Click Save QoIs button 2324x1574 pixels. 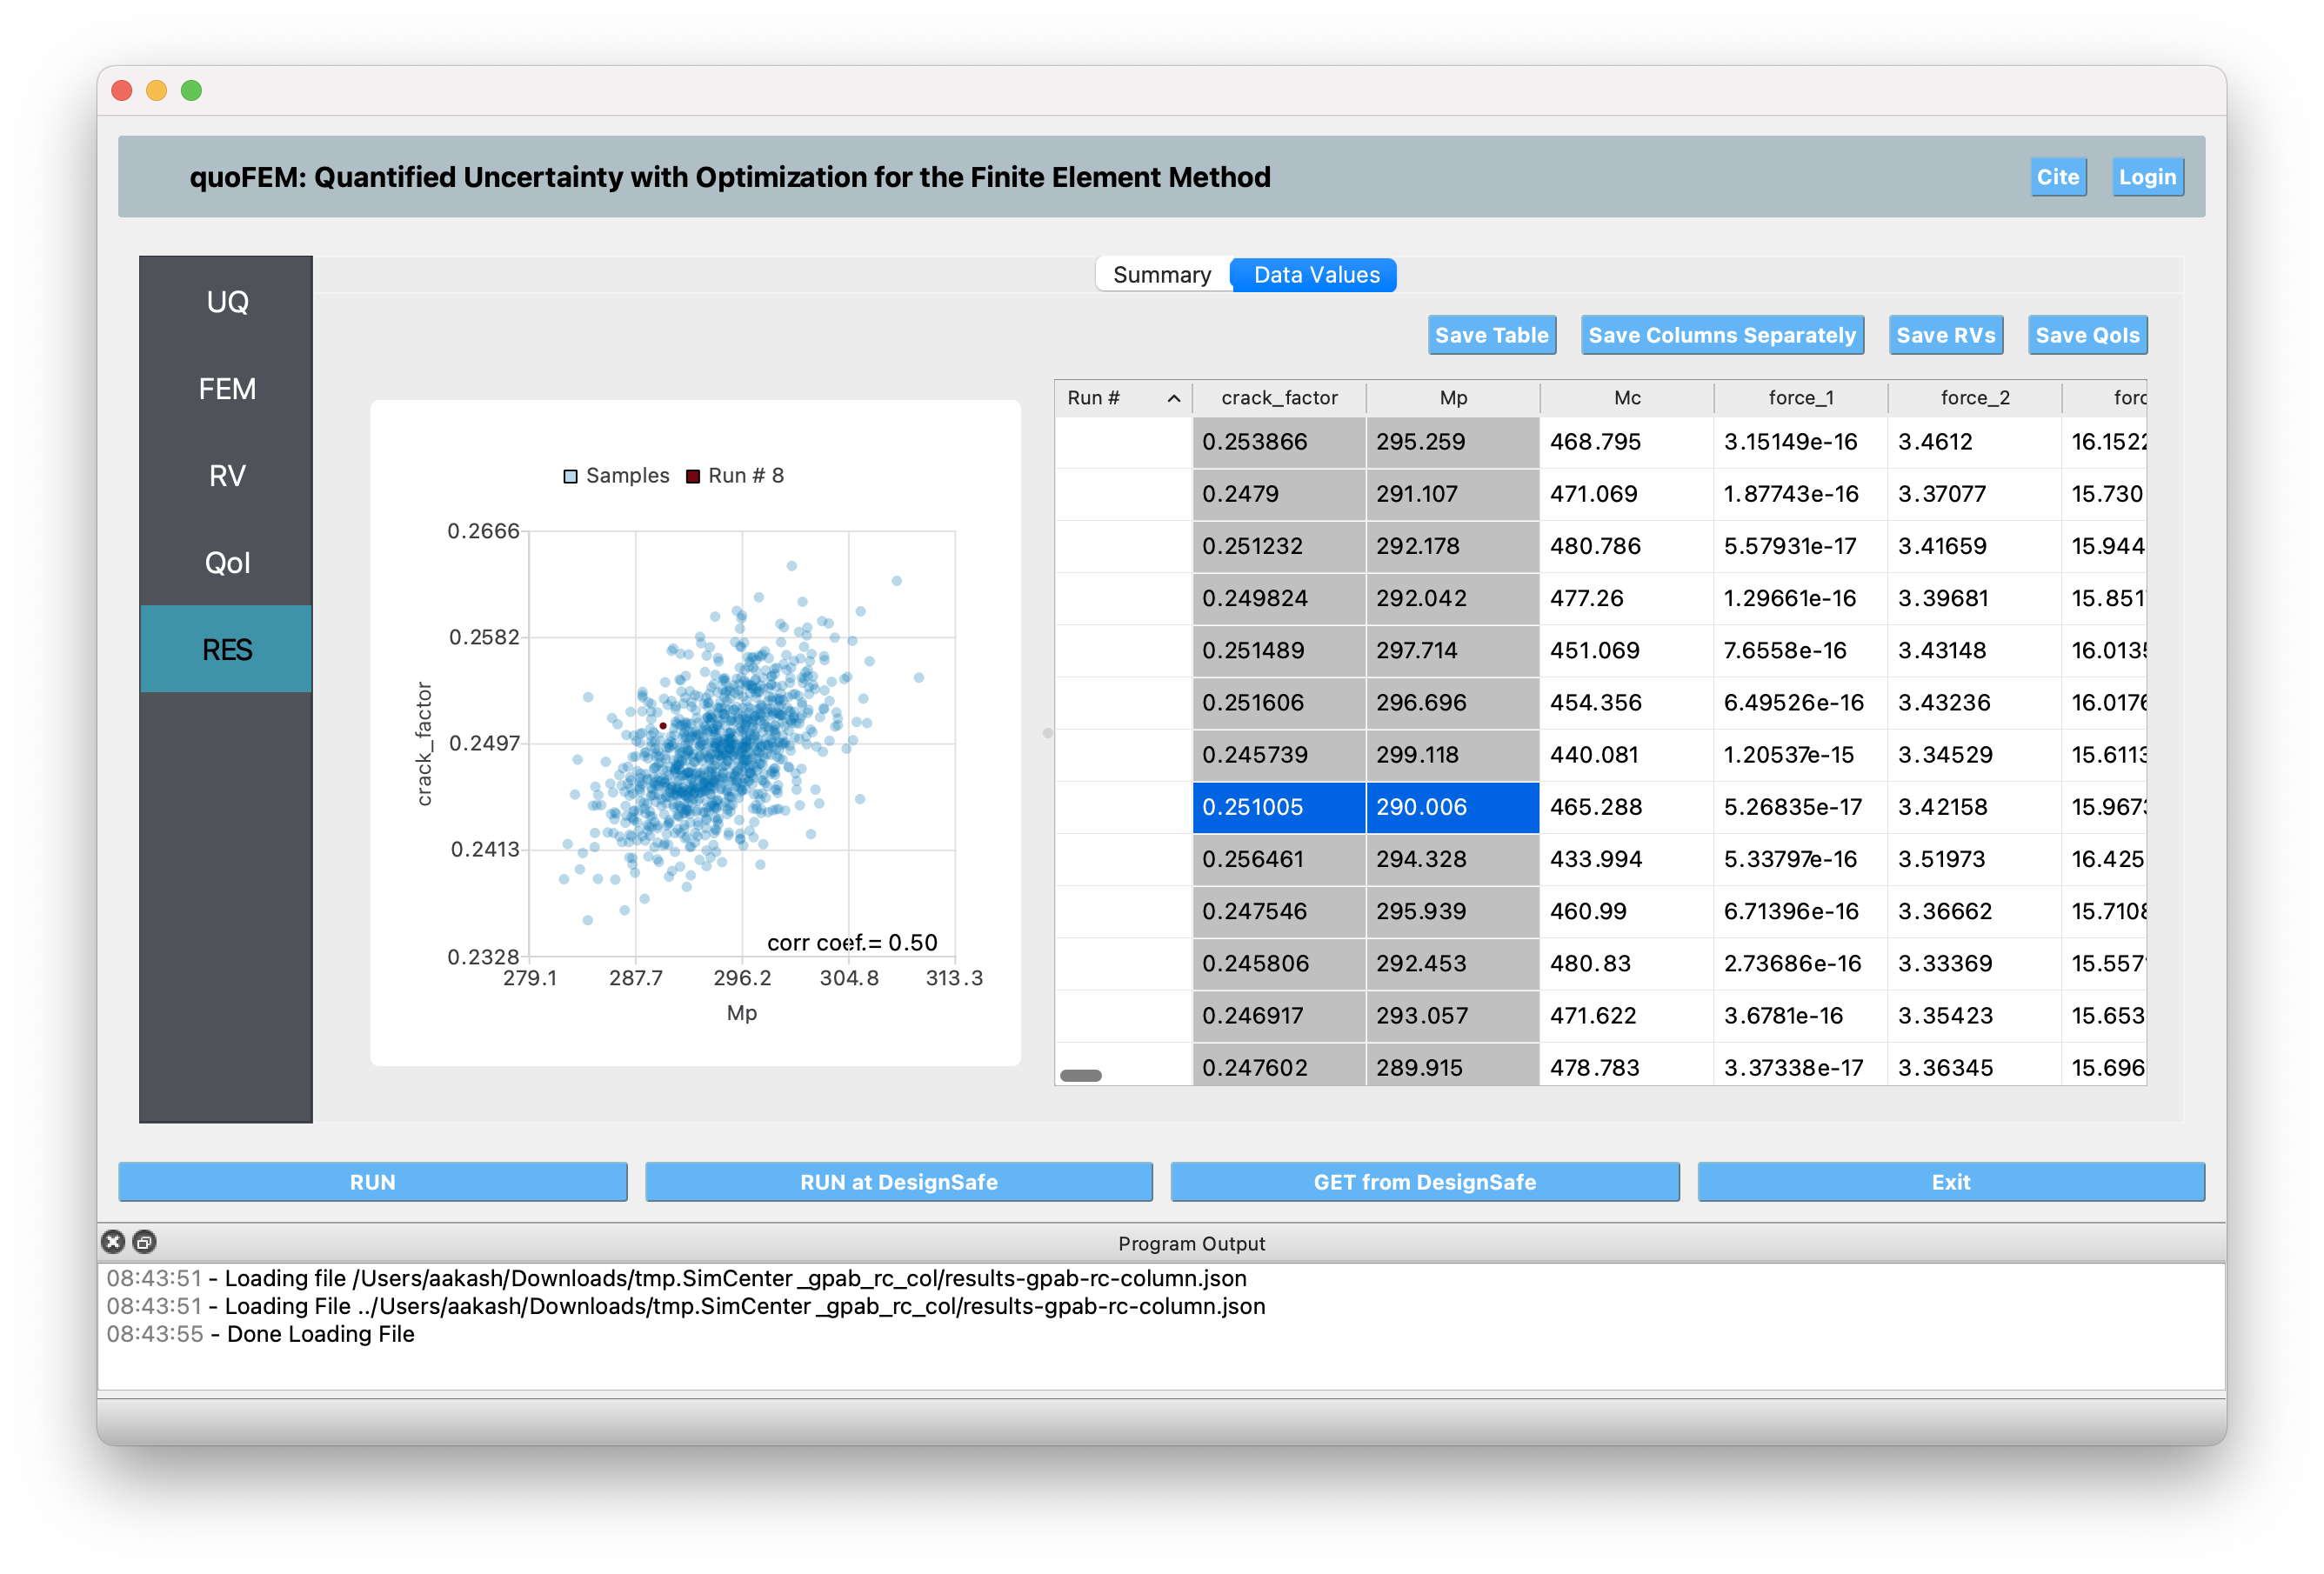2087,335
